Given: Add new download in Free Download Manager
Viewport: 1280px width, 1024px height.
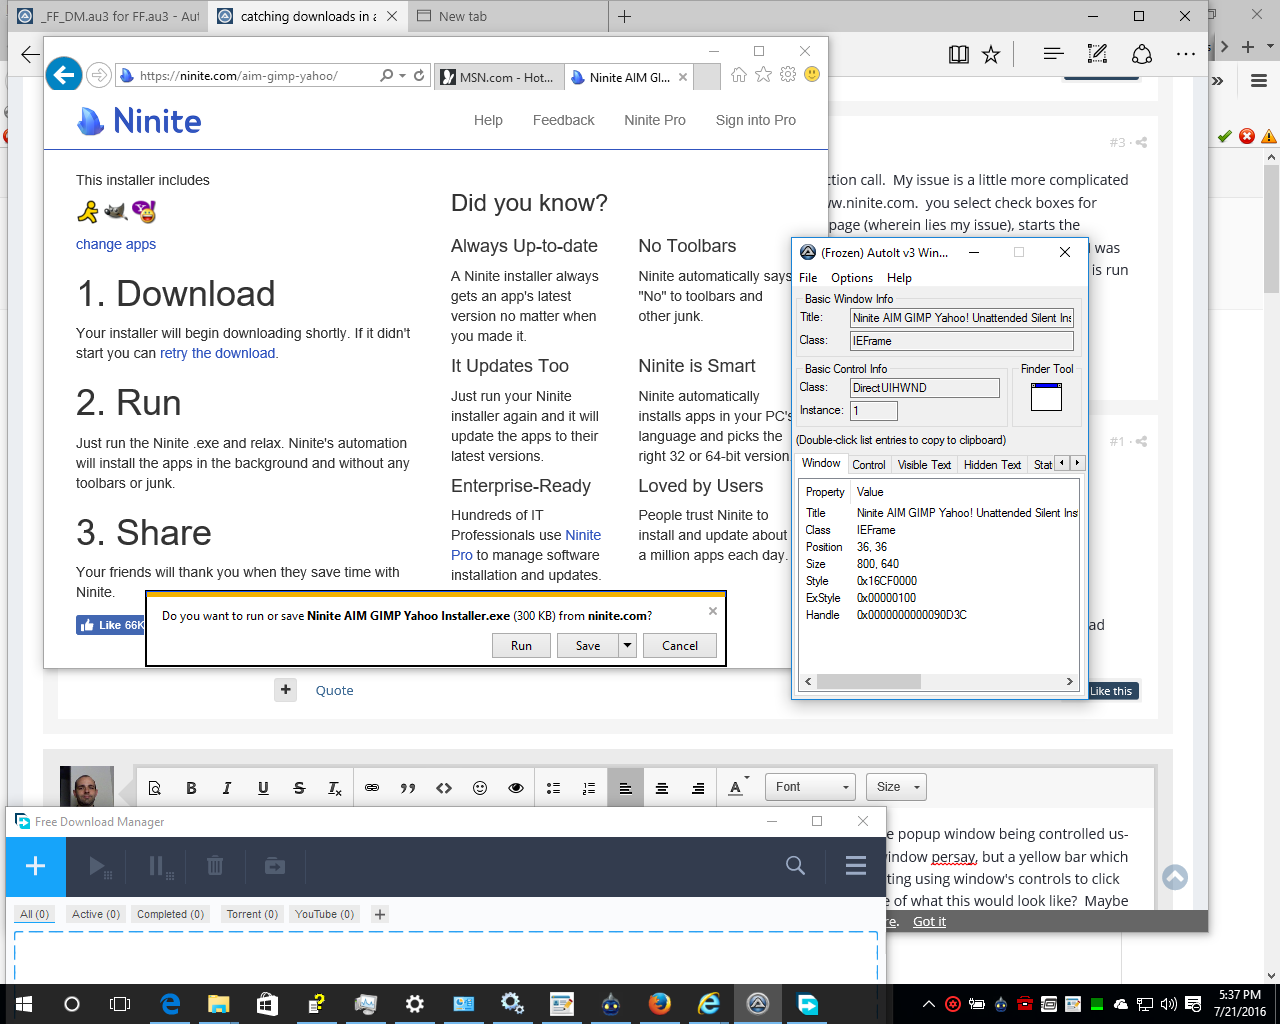Looking at the screenshot, I should click(x=36, y=866).
